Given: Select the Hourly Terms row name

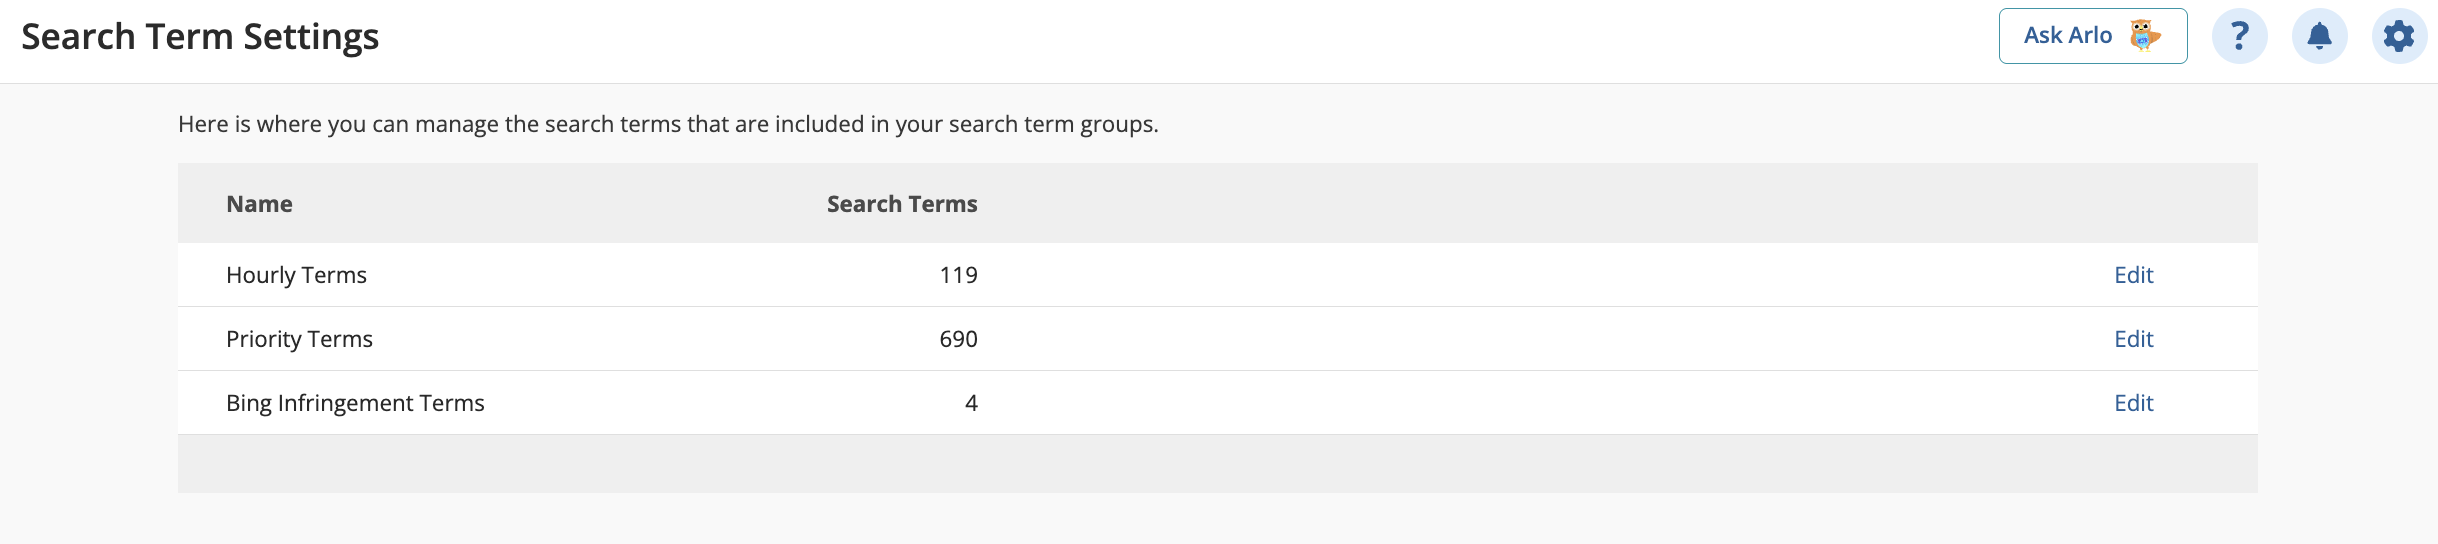Looking at the screenshot, I should pos(296,275).
